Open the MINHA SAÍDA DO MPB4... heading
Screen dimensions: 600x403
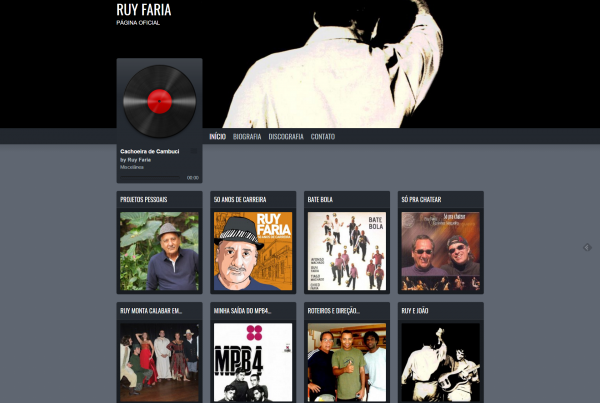click(243, 311)
